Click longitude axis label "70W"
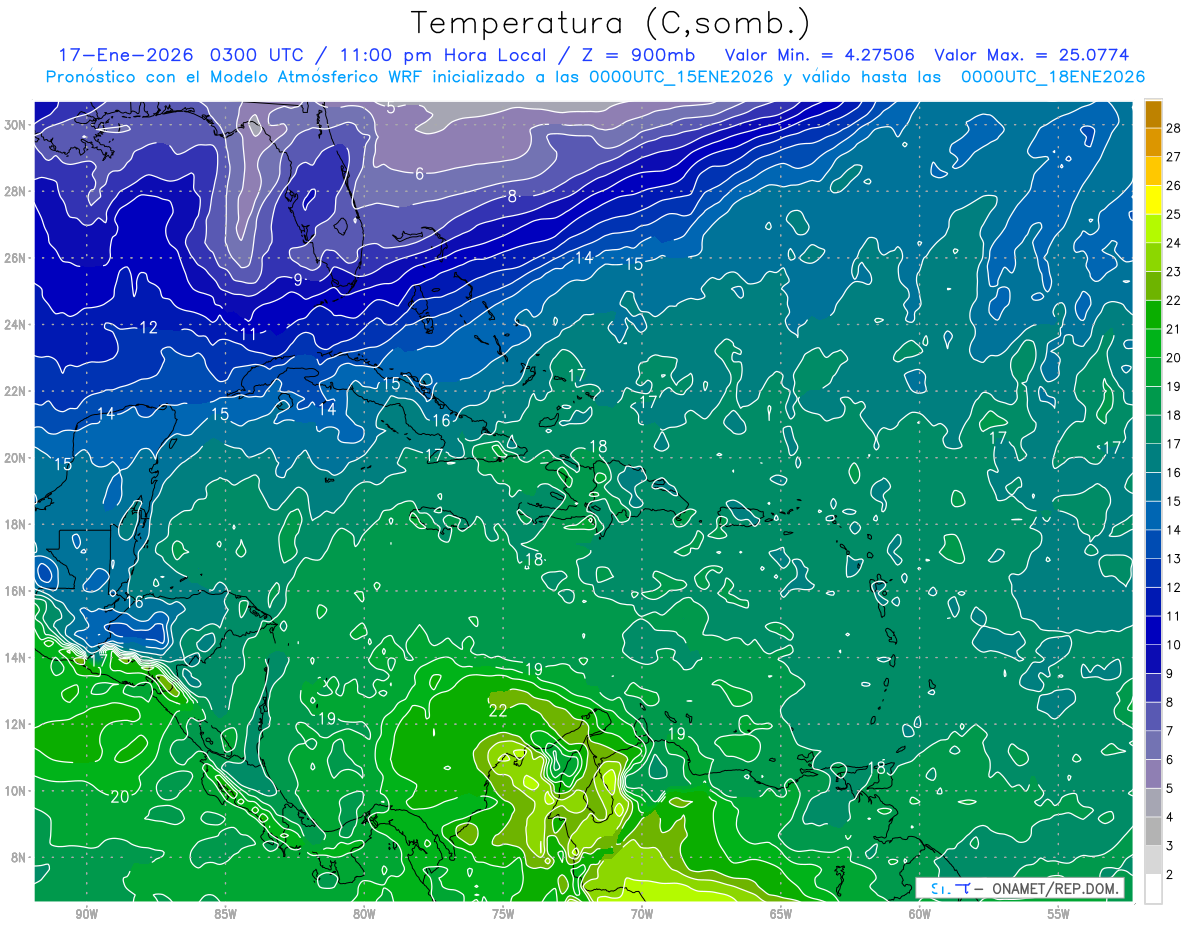This screenshot has height=927, width=1200. pyautogui.click(x=642, y=914)
